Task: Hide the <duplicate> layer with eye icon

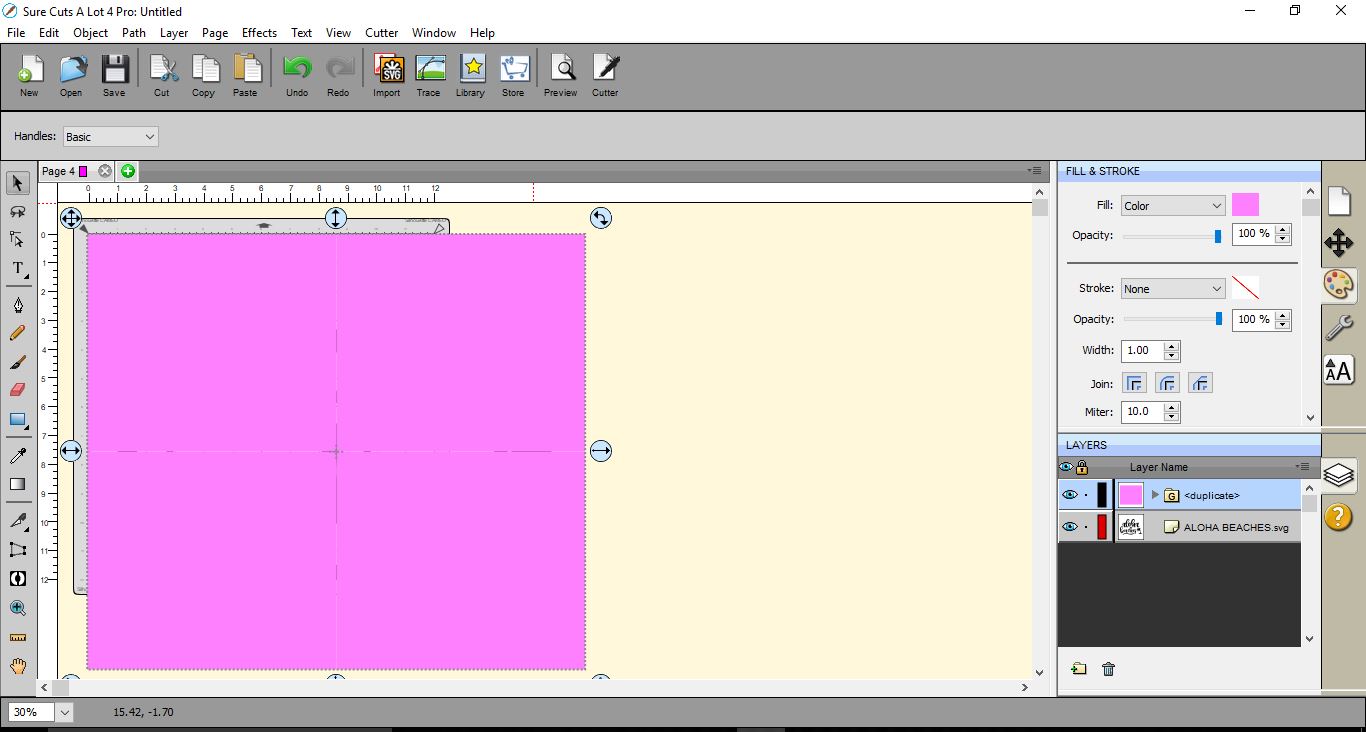Action: point(1069,495)
